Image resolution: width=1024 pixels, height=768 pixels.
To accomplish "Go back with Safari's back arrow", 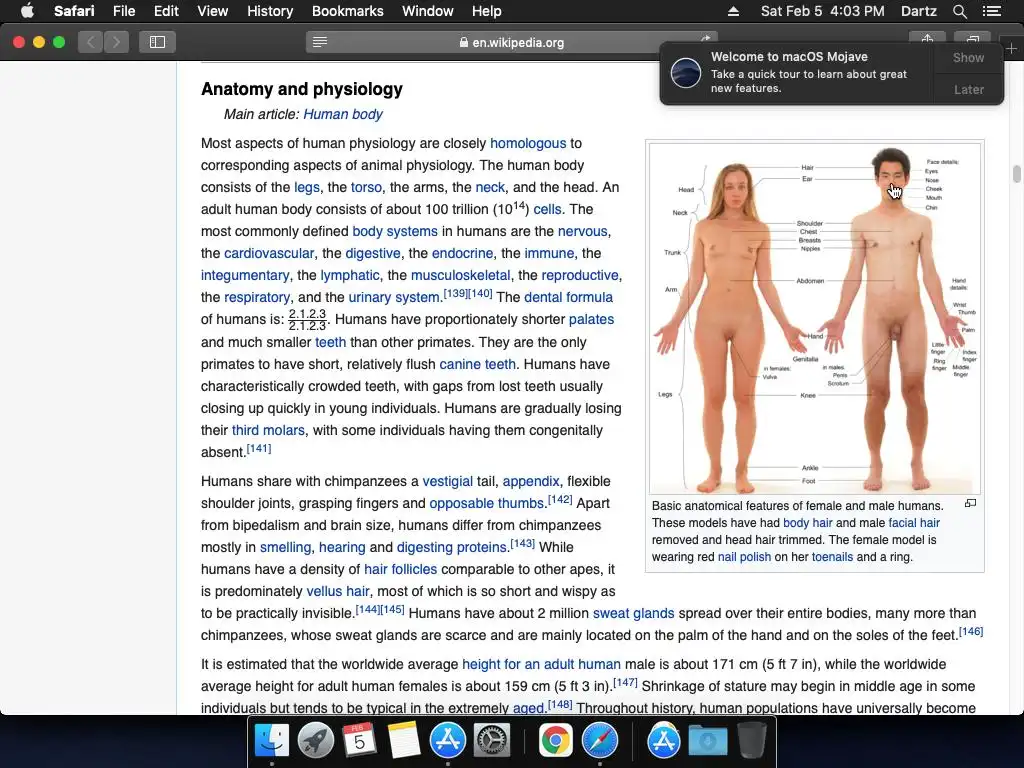I will [x=91, y=42].
